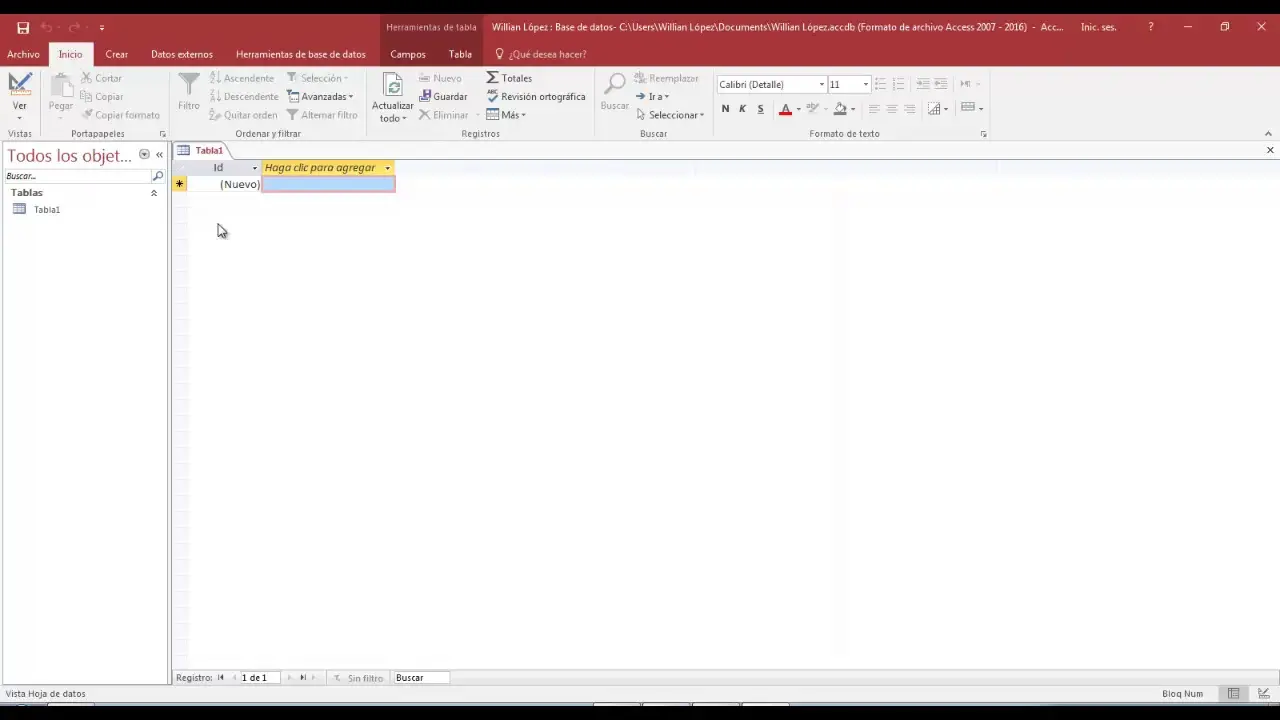Click the Quitar orden icon
Image resolution: width=1280 pixels, height=720 pixels.
(x=215, y=115)
